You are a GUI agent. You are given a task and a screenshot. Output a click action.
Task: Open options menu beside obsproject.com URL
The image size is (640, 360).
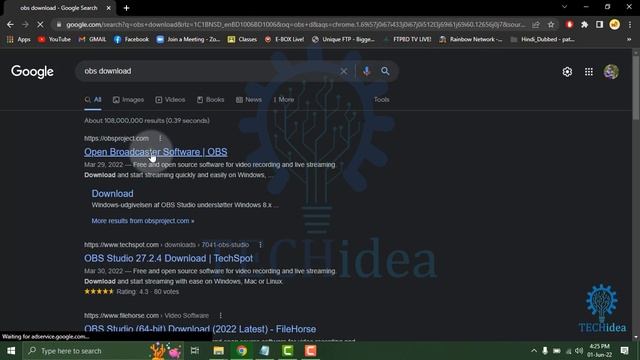coord(160,138)
